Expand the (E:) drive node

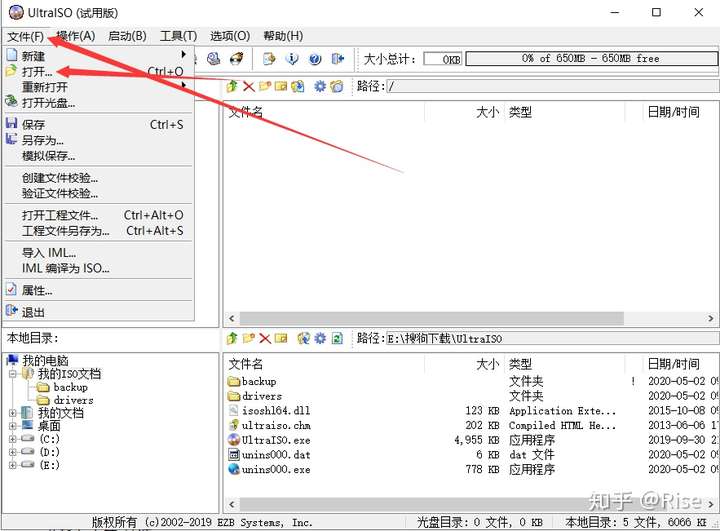coord(12,465)
